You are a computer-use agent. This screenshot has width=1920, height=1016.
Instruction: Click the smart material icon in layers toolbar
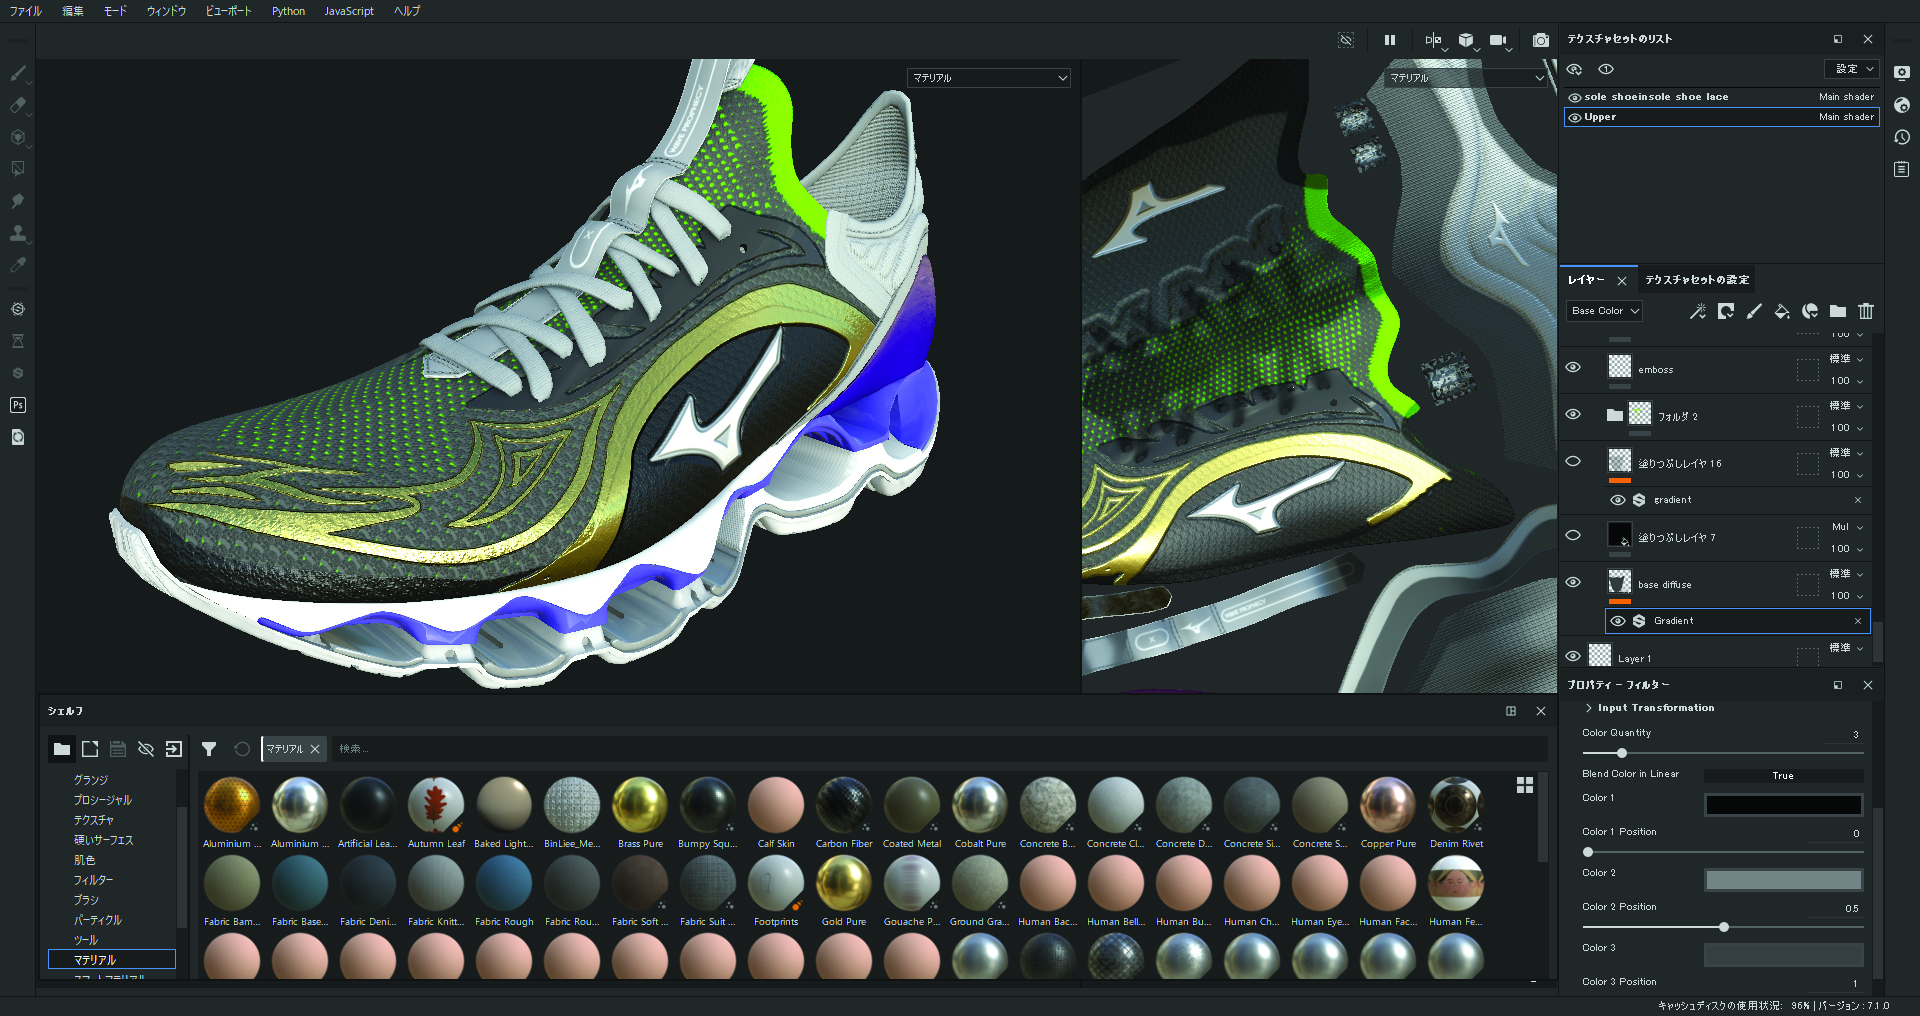coord(1810,311)
